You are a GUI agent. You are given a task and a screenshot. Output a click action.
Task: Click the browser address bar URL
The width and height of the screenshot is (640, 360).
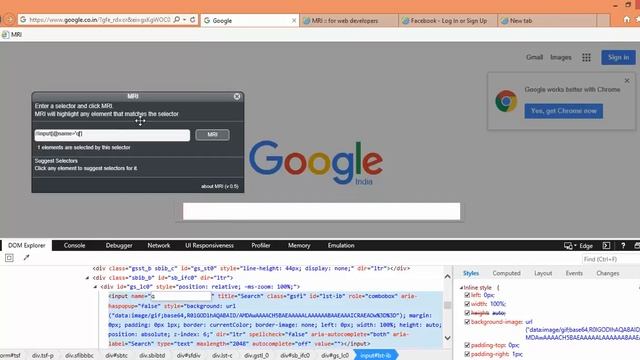[x=100, y=20]
